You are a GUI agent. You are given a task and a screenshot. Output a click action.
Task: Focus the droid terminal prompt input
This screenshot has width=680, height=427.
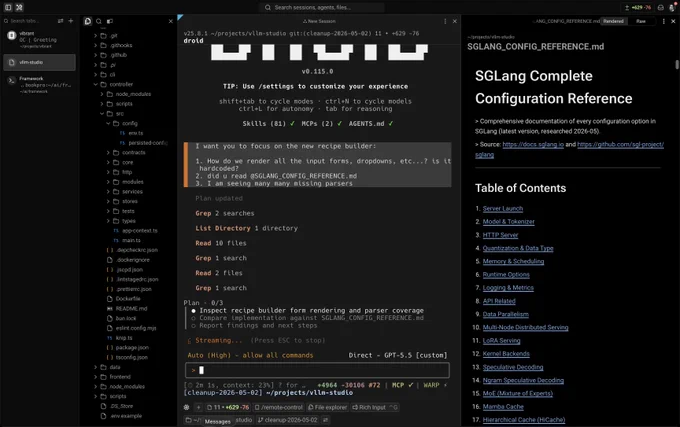click(x=317, y=370)
